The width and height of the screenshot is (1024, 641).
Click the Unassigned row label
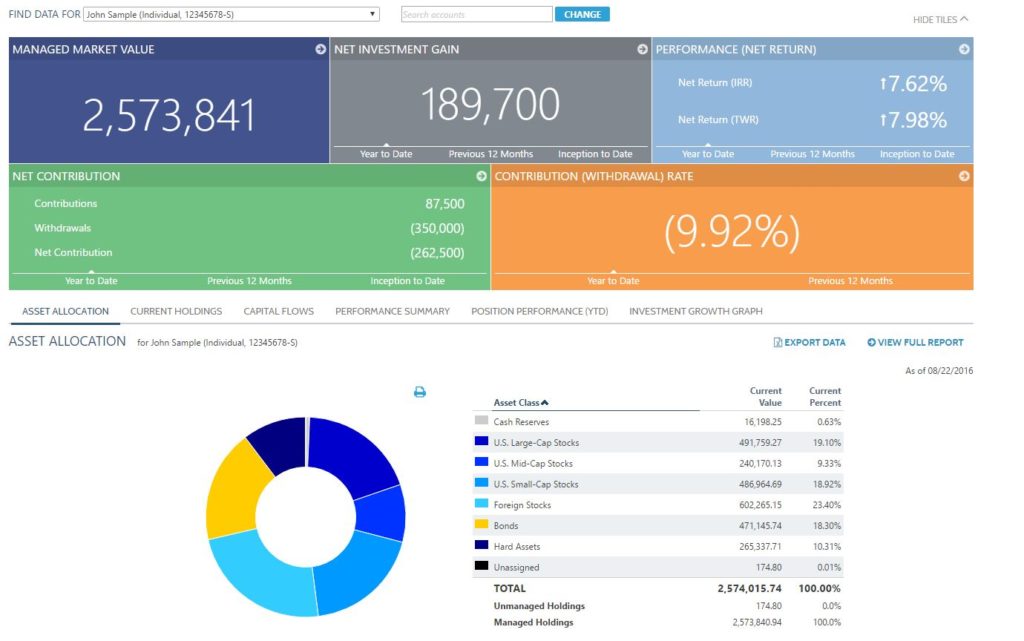(516, 567)
